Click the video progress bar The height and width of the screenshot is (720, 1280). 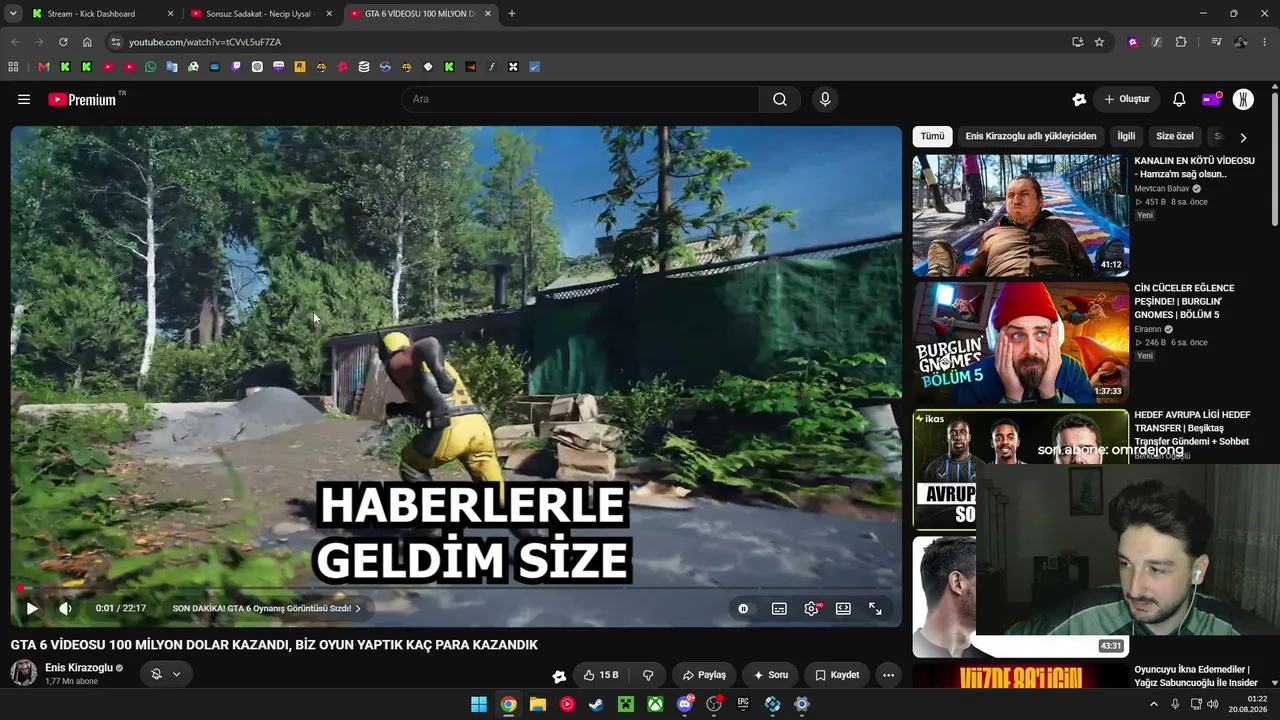(456, 589)
